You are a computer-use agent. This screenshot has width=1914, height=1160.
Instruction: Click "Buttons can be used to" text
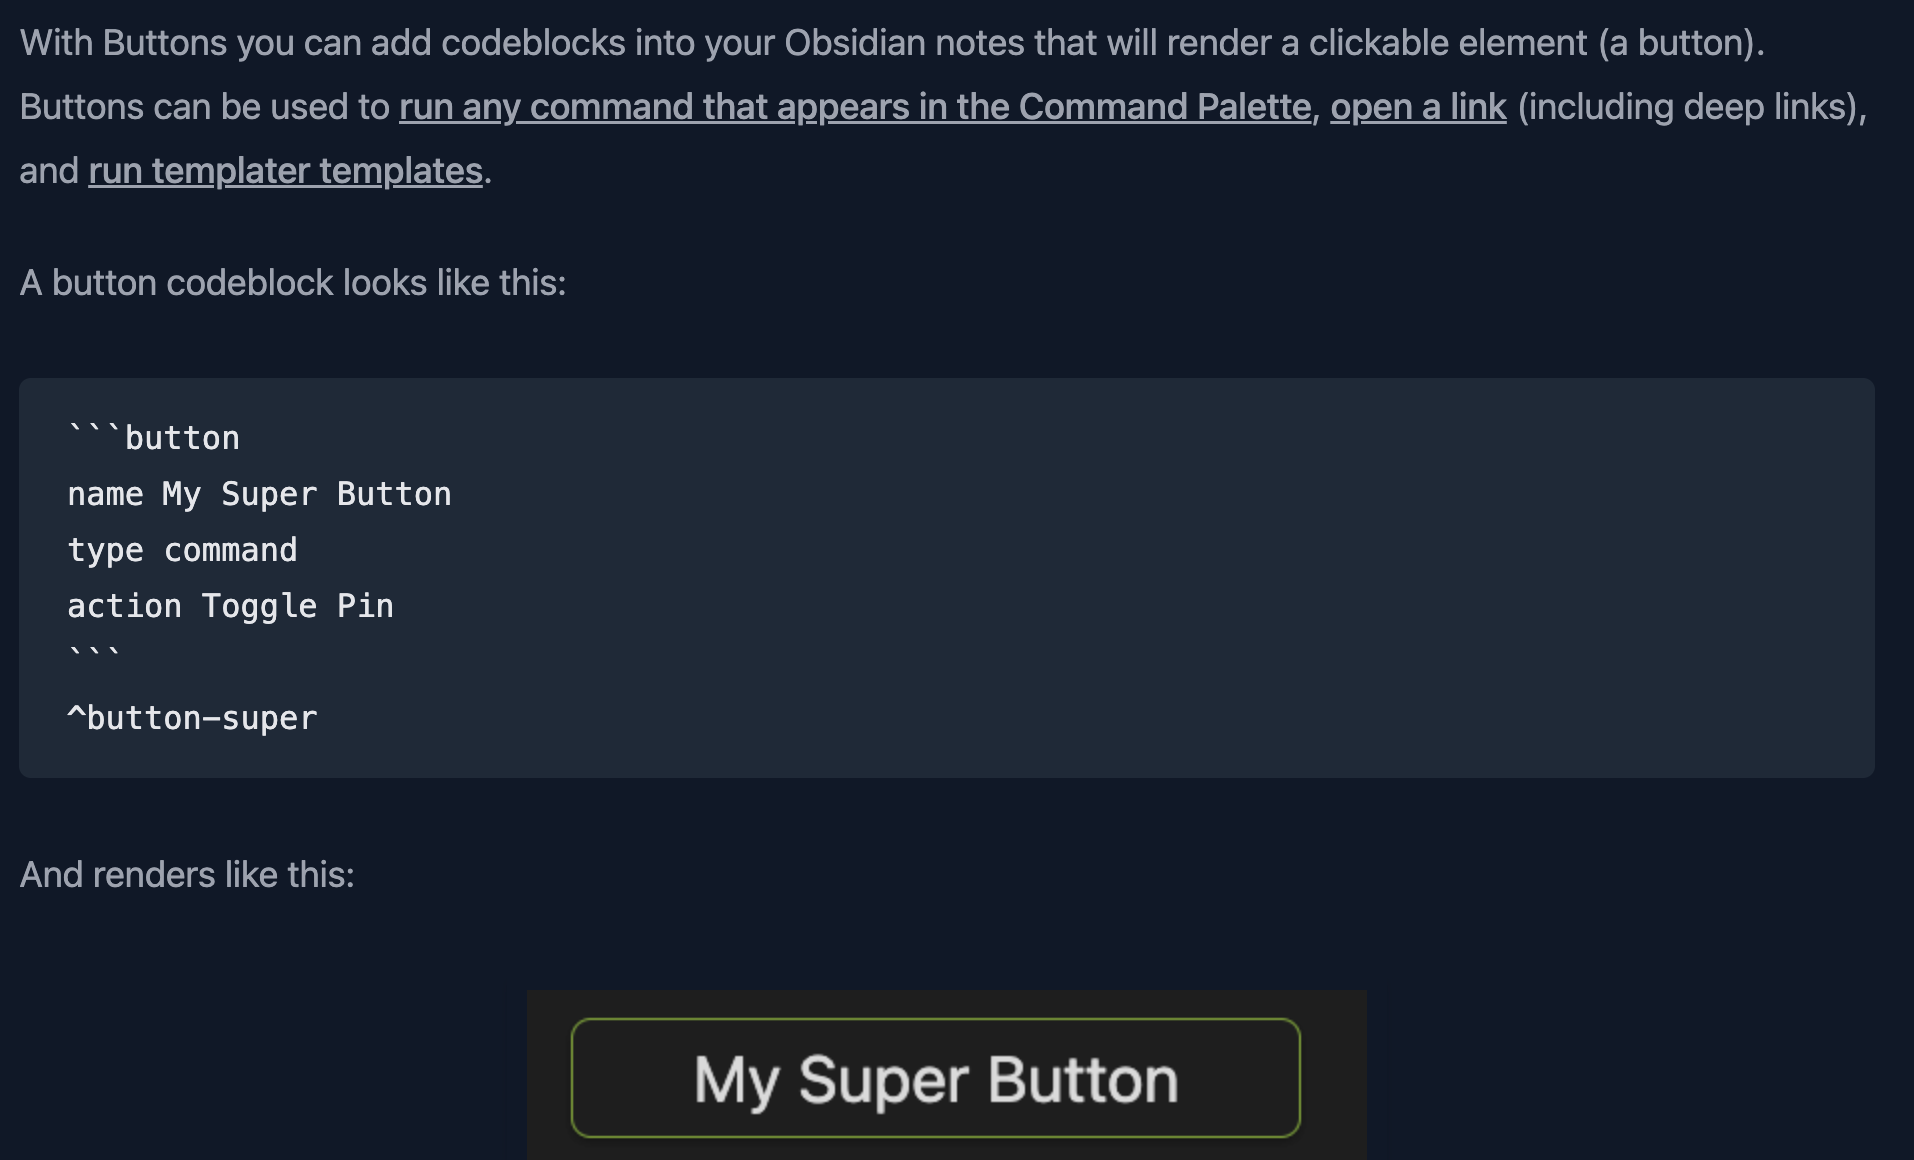204,107
